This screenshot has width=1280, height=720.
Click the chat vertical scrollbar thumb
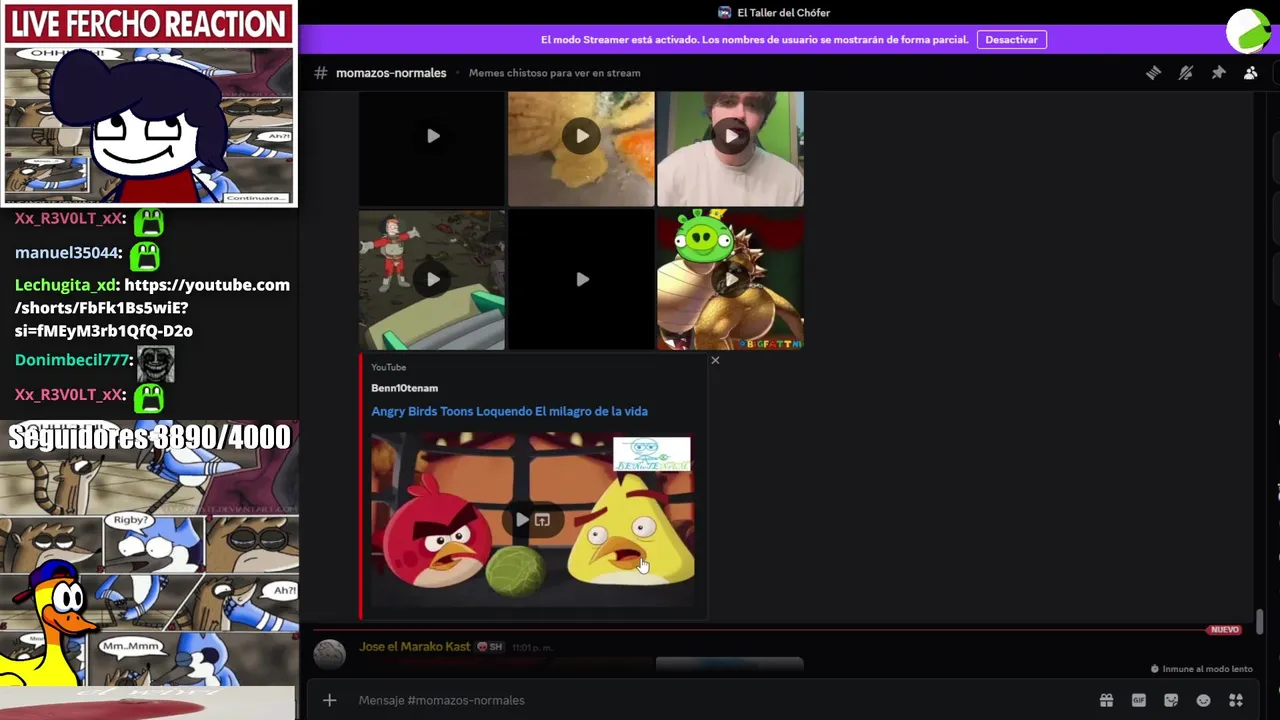coord(1260,621)
